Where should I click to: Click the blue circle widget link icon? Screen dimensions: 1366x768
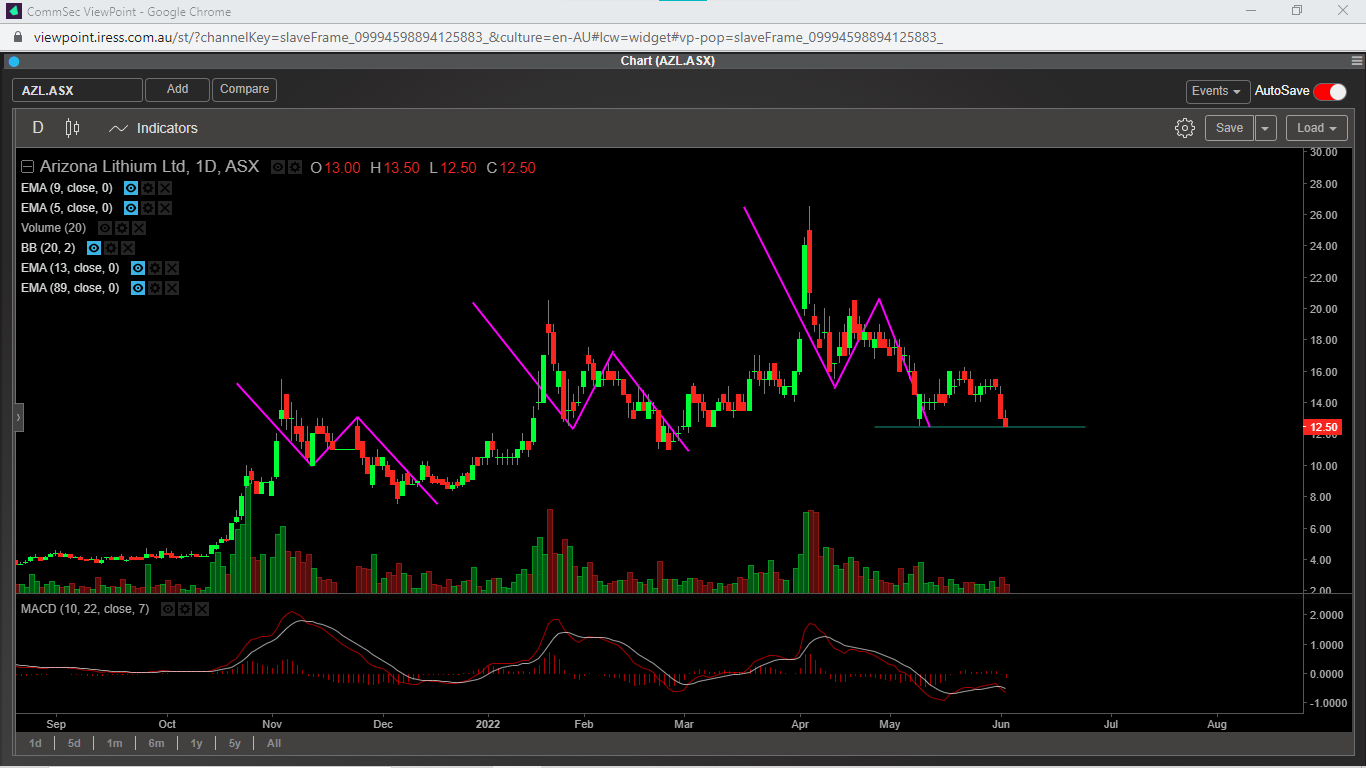coord(14,61)
